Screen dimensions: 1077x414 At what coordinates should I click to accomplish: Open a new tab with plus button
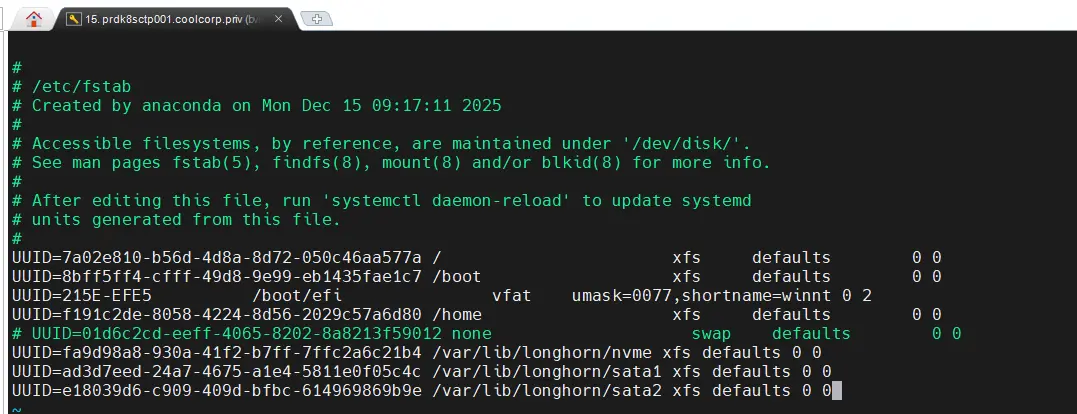[315, 19]
